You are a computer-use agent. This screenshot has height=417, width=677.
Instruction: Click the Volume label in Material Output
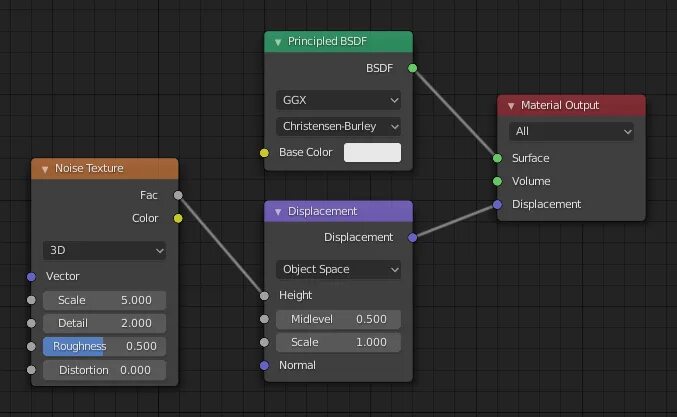[531, 181]
